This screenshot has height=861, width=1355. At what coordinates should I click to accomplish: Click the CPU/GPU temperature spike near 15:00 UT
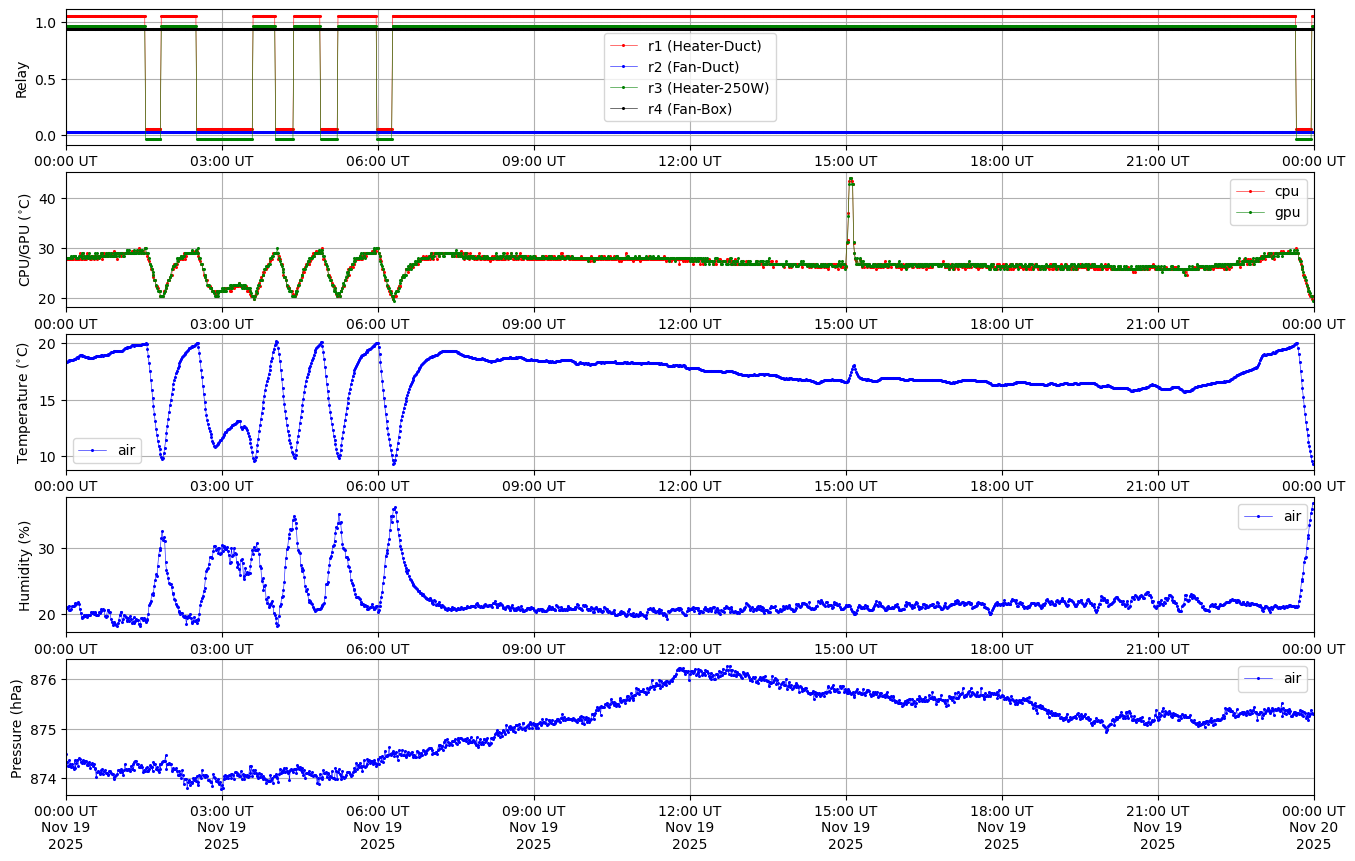click(850, 181)
